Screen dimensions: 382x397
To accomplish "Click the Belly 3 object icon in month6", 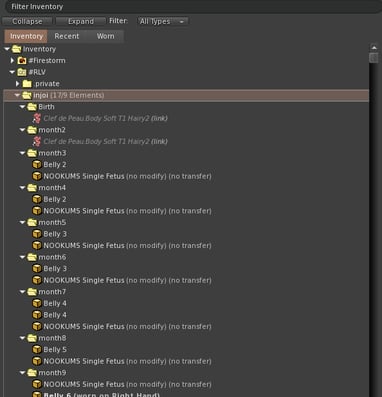I will (37, 269).
